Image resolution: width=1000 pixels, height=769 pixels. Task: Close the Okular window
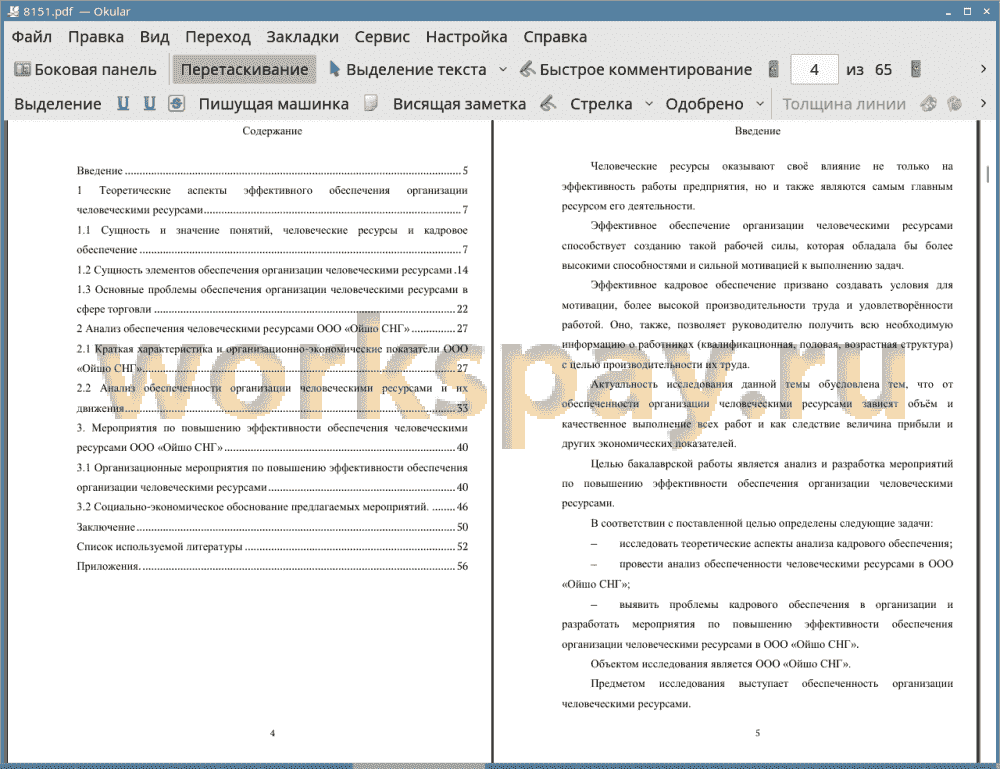point(986,11)
